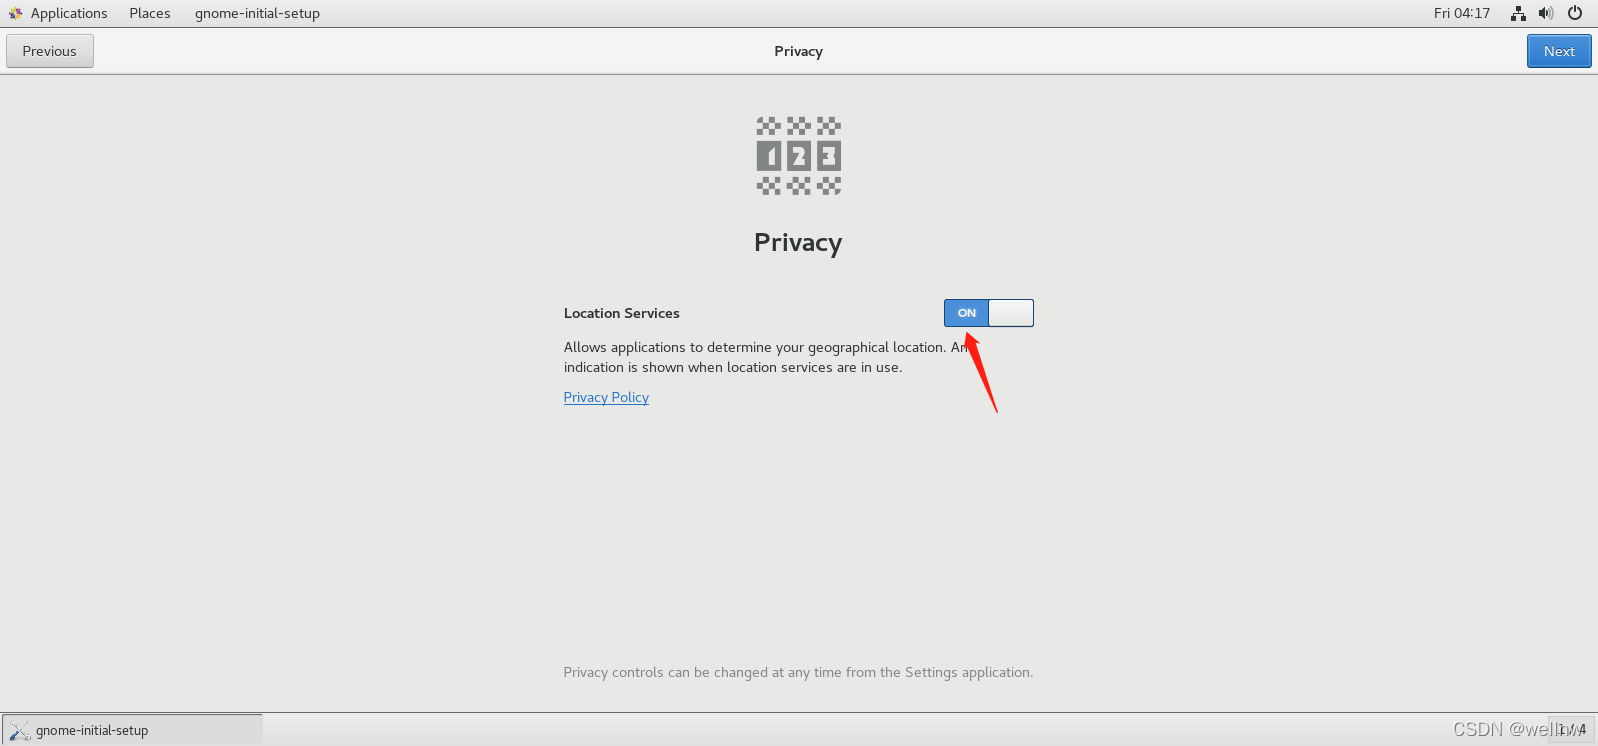
Task: Open the network connection status icon
Action: pyautogui.click(x=1518, y=13)
